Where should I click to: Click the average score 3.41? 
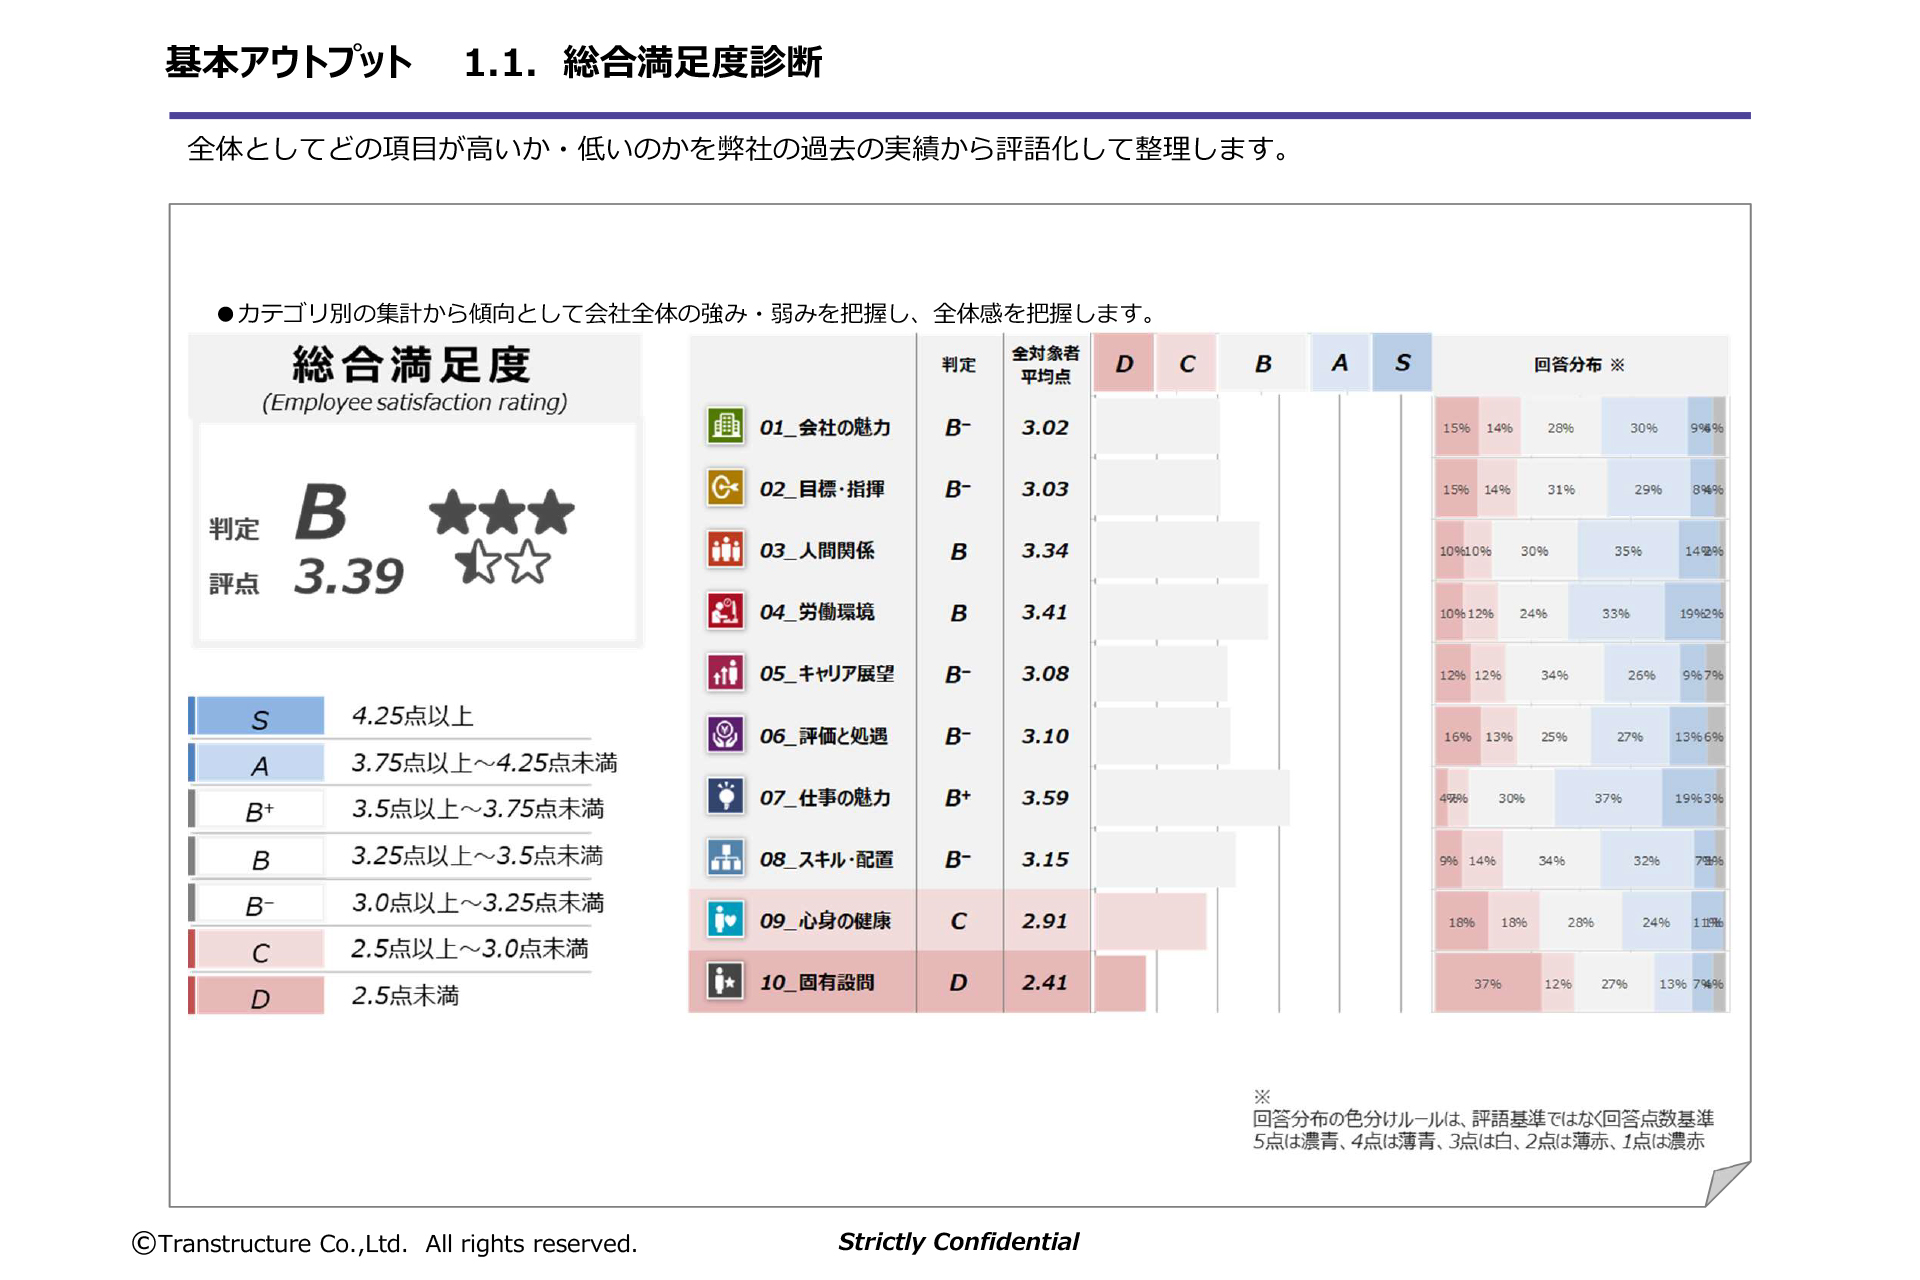(x=1045, y=612)
